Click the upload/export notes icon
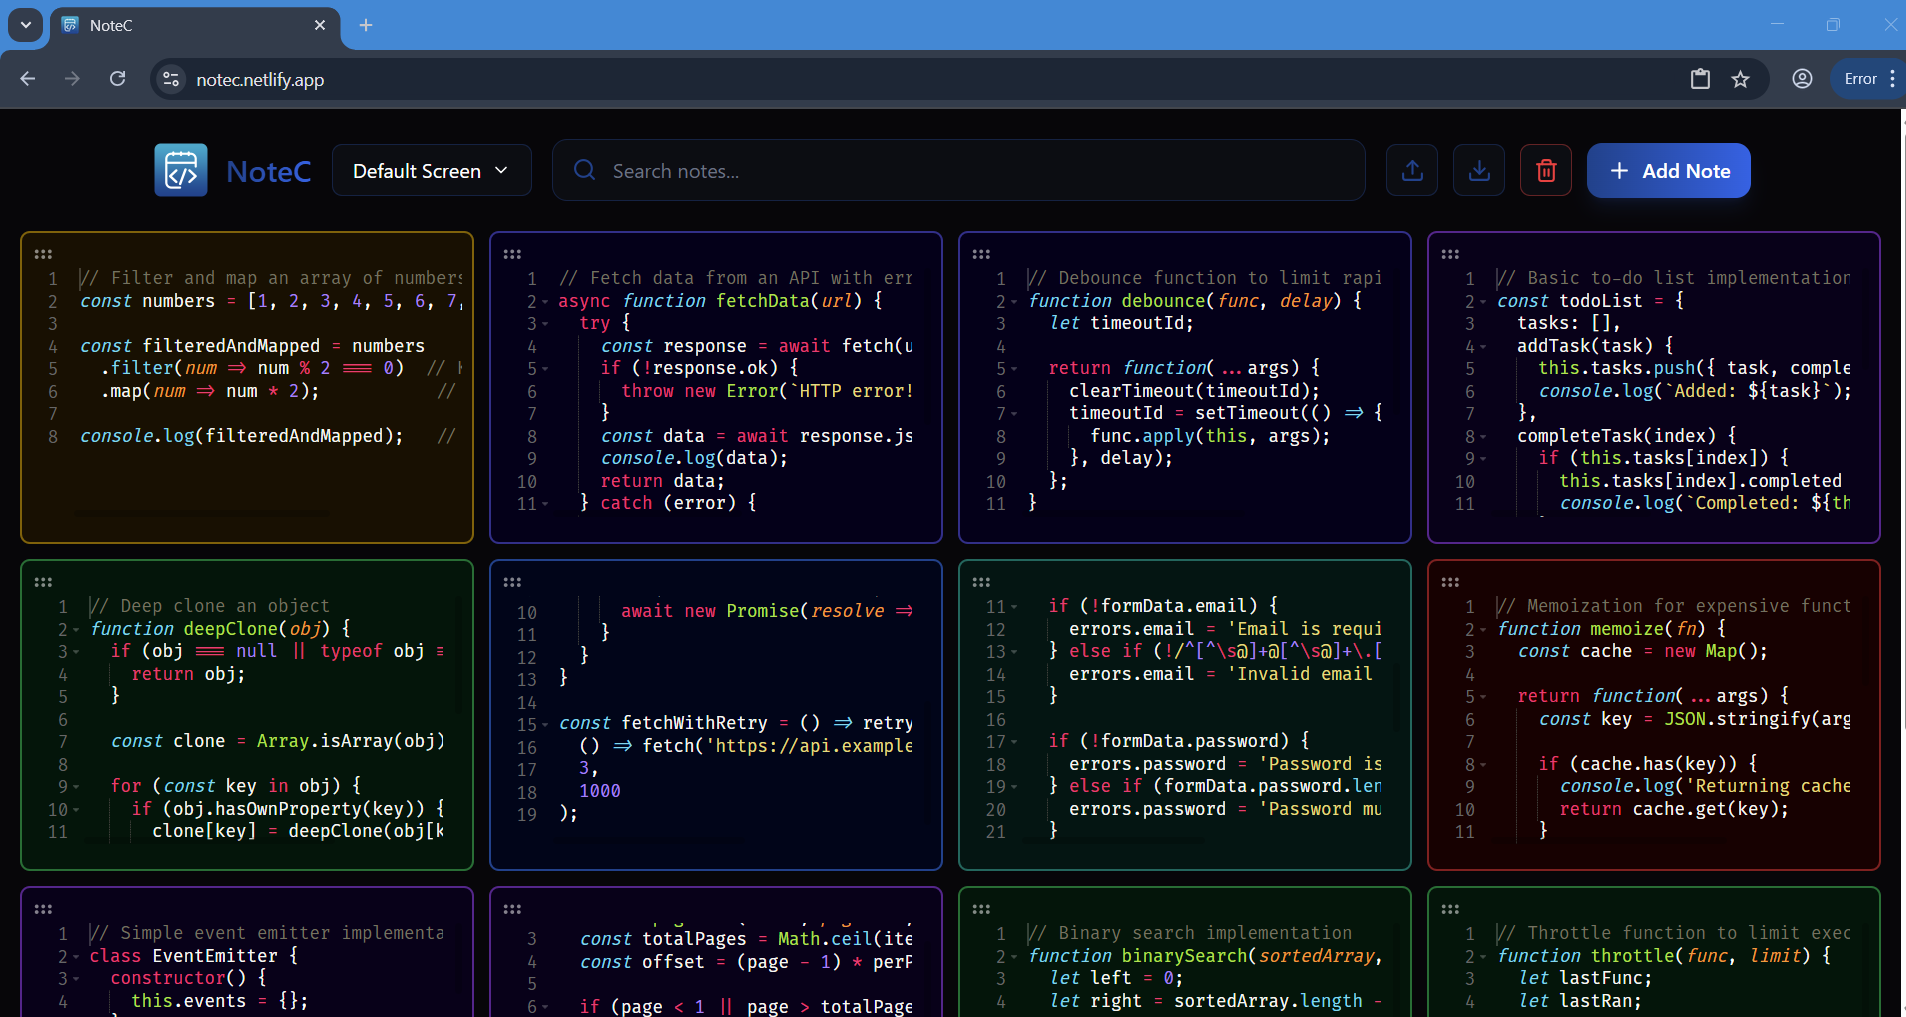The height and width of the screenshot is (1017, 1906). coord(1412,170)
